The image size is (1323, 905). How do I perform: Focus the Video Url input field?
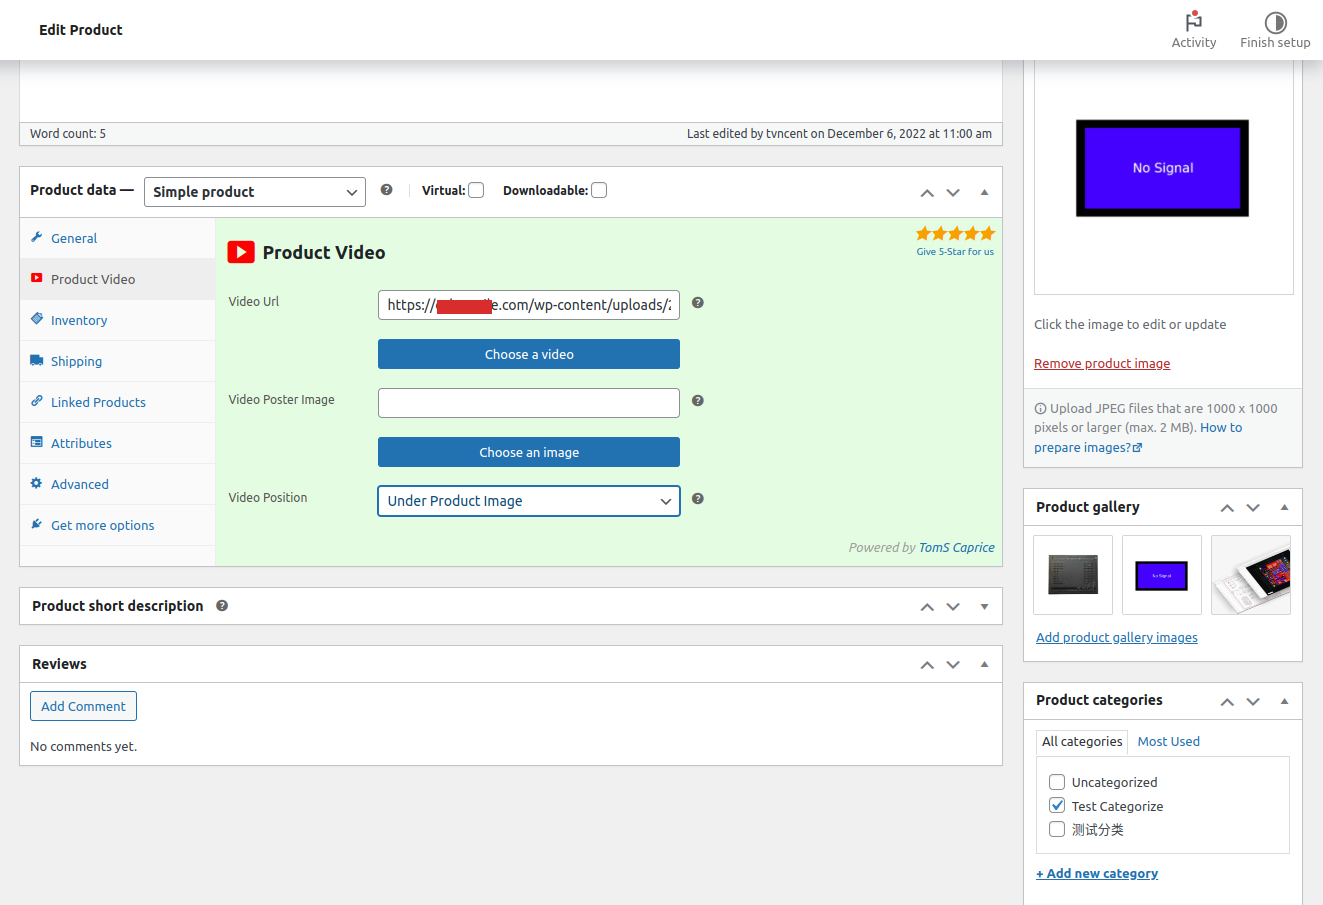[x=529, y=305]
